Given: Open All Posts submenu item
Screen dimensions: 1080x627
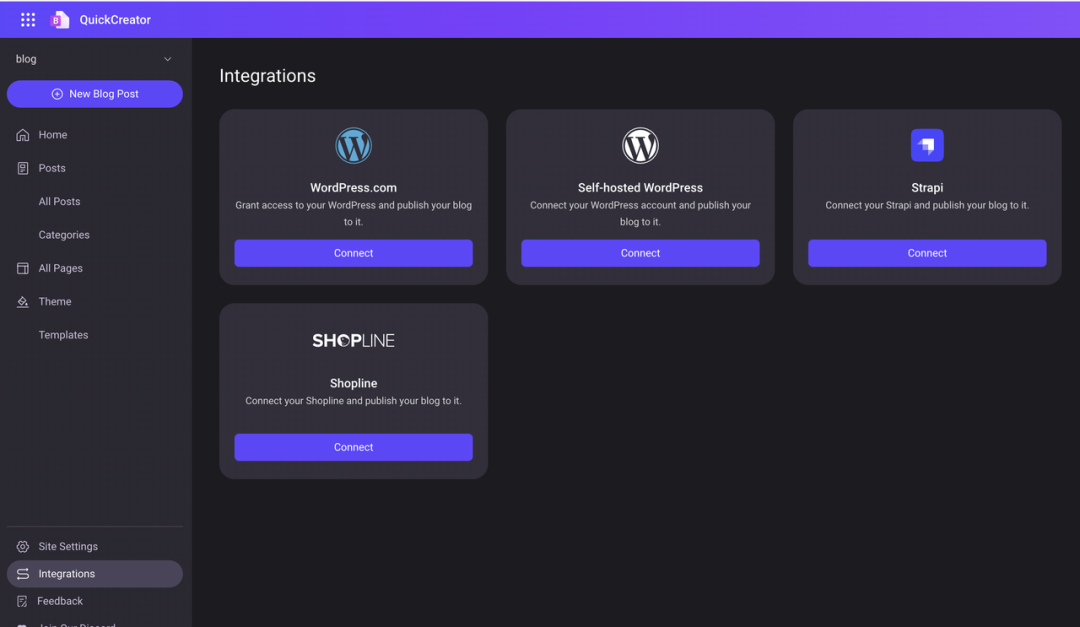Looking at the screenshot, I should click(x=59, y=201).
